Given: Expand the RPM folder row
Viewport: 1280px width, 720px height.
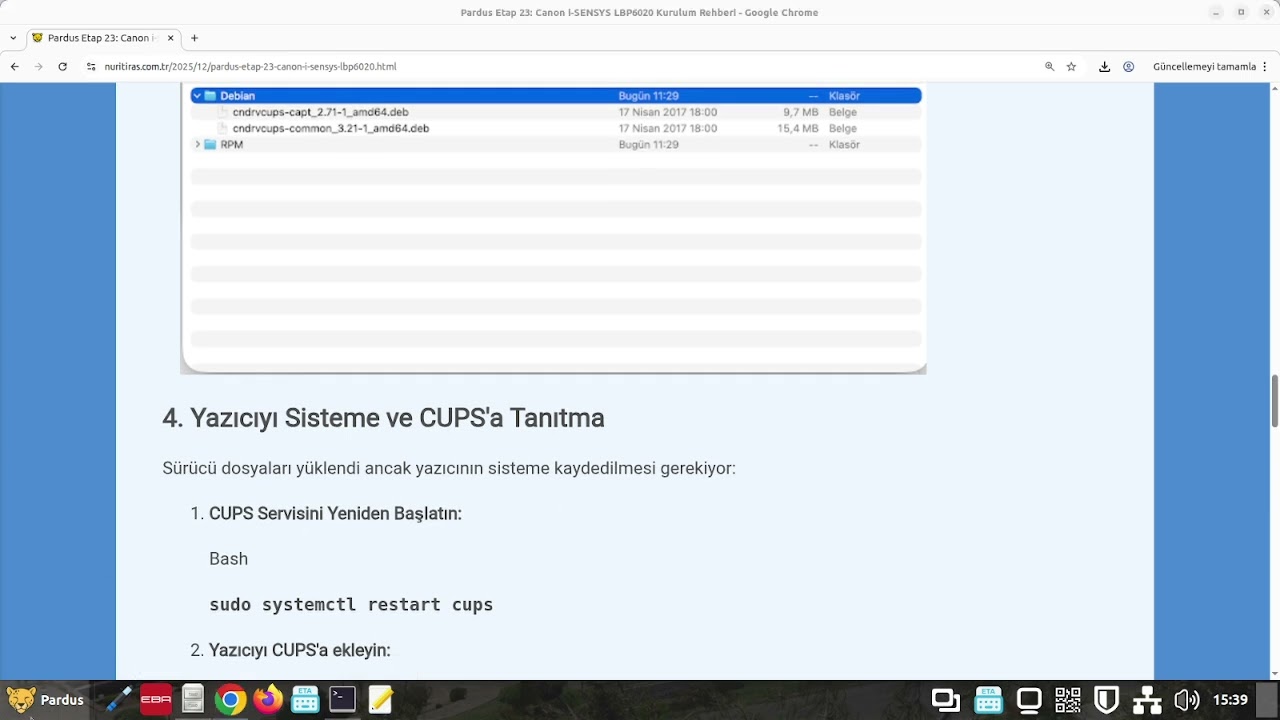Looking at the screenshot, I should click(x=198, y=145).
